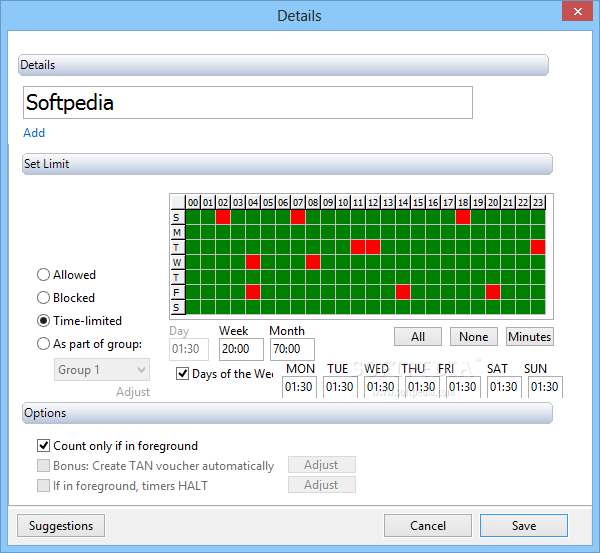
Task: Click the None button
Action: [474, 337]
